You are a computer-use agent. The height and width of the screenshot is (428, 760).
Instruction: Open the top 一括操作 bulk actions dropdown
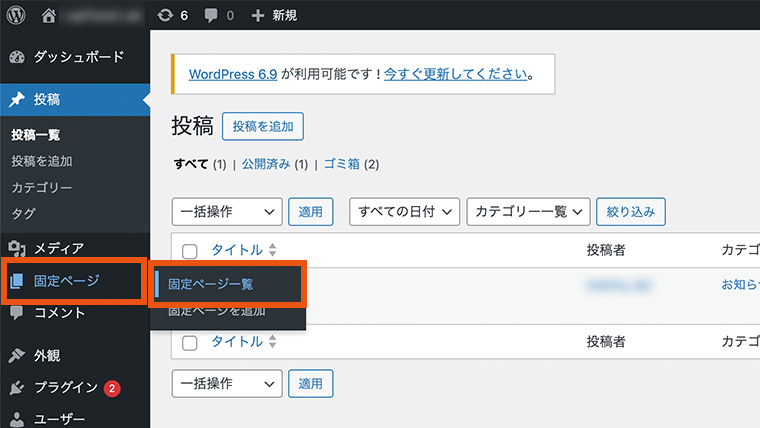[x=227, y=211]
